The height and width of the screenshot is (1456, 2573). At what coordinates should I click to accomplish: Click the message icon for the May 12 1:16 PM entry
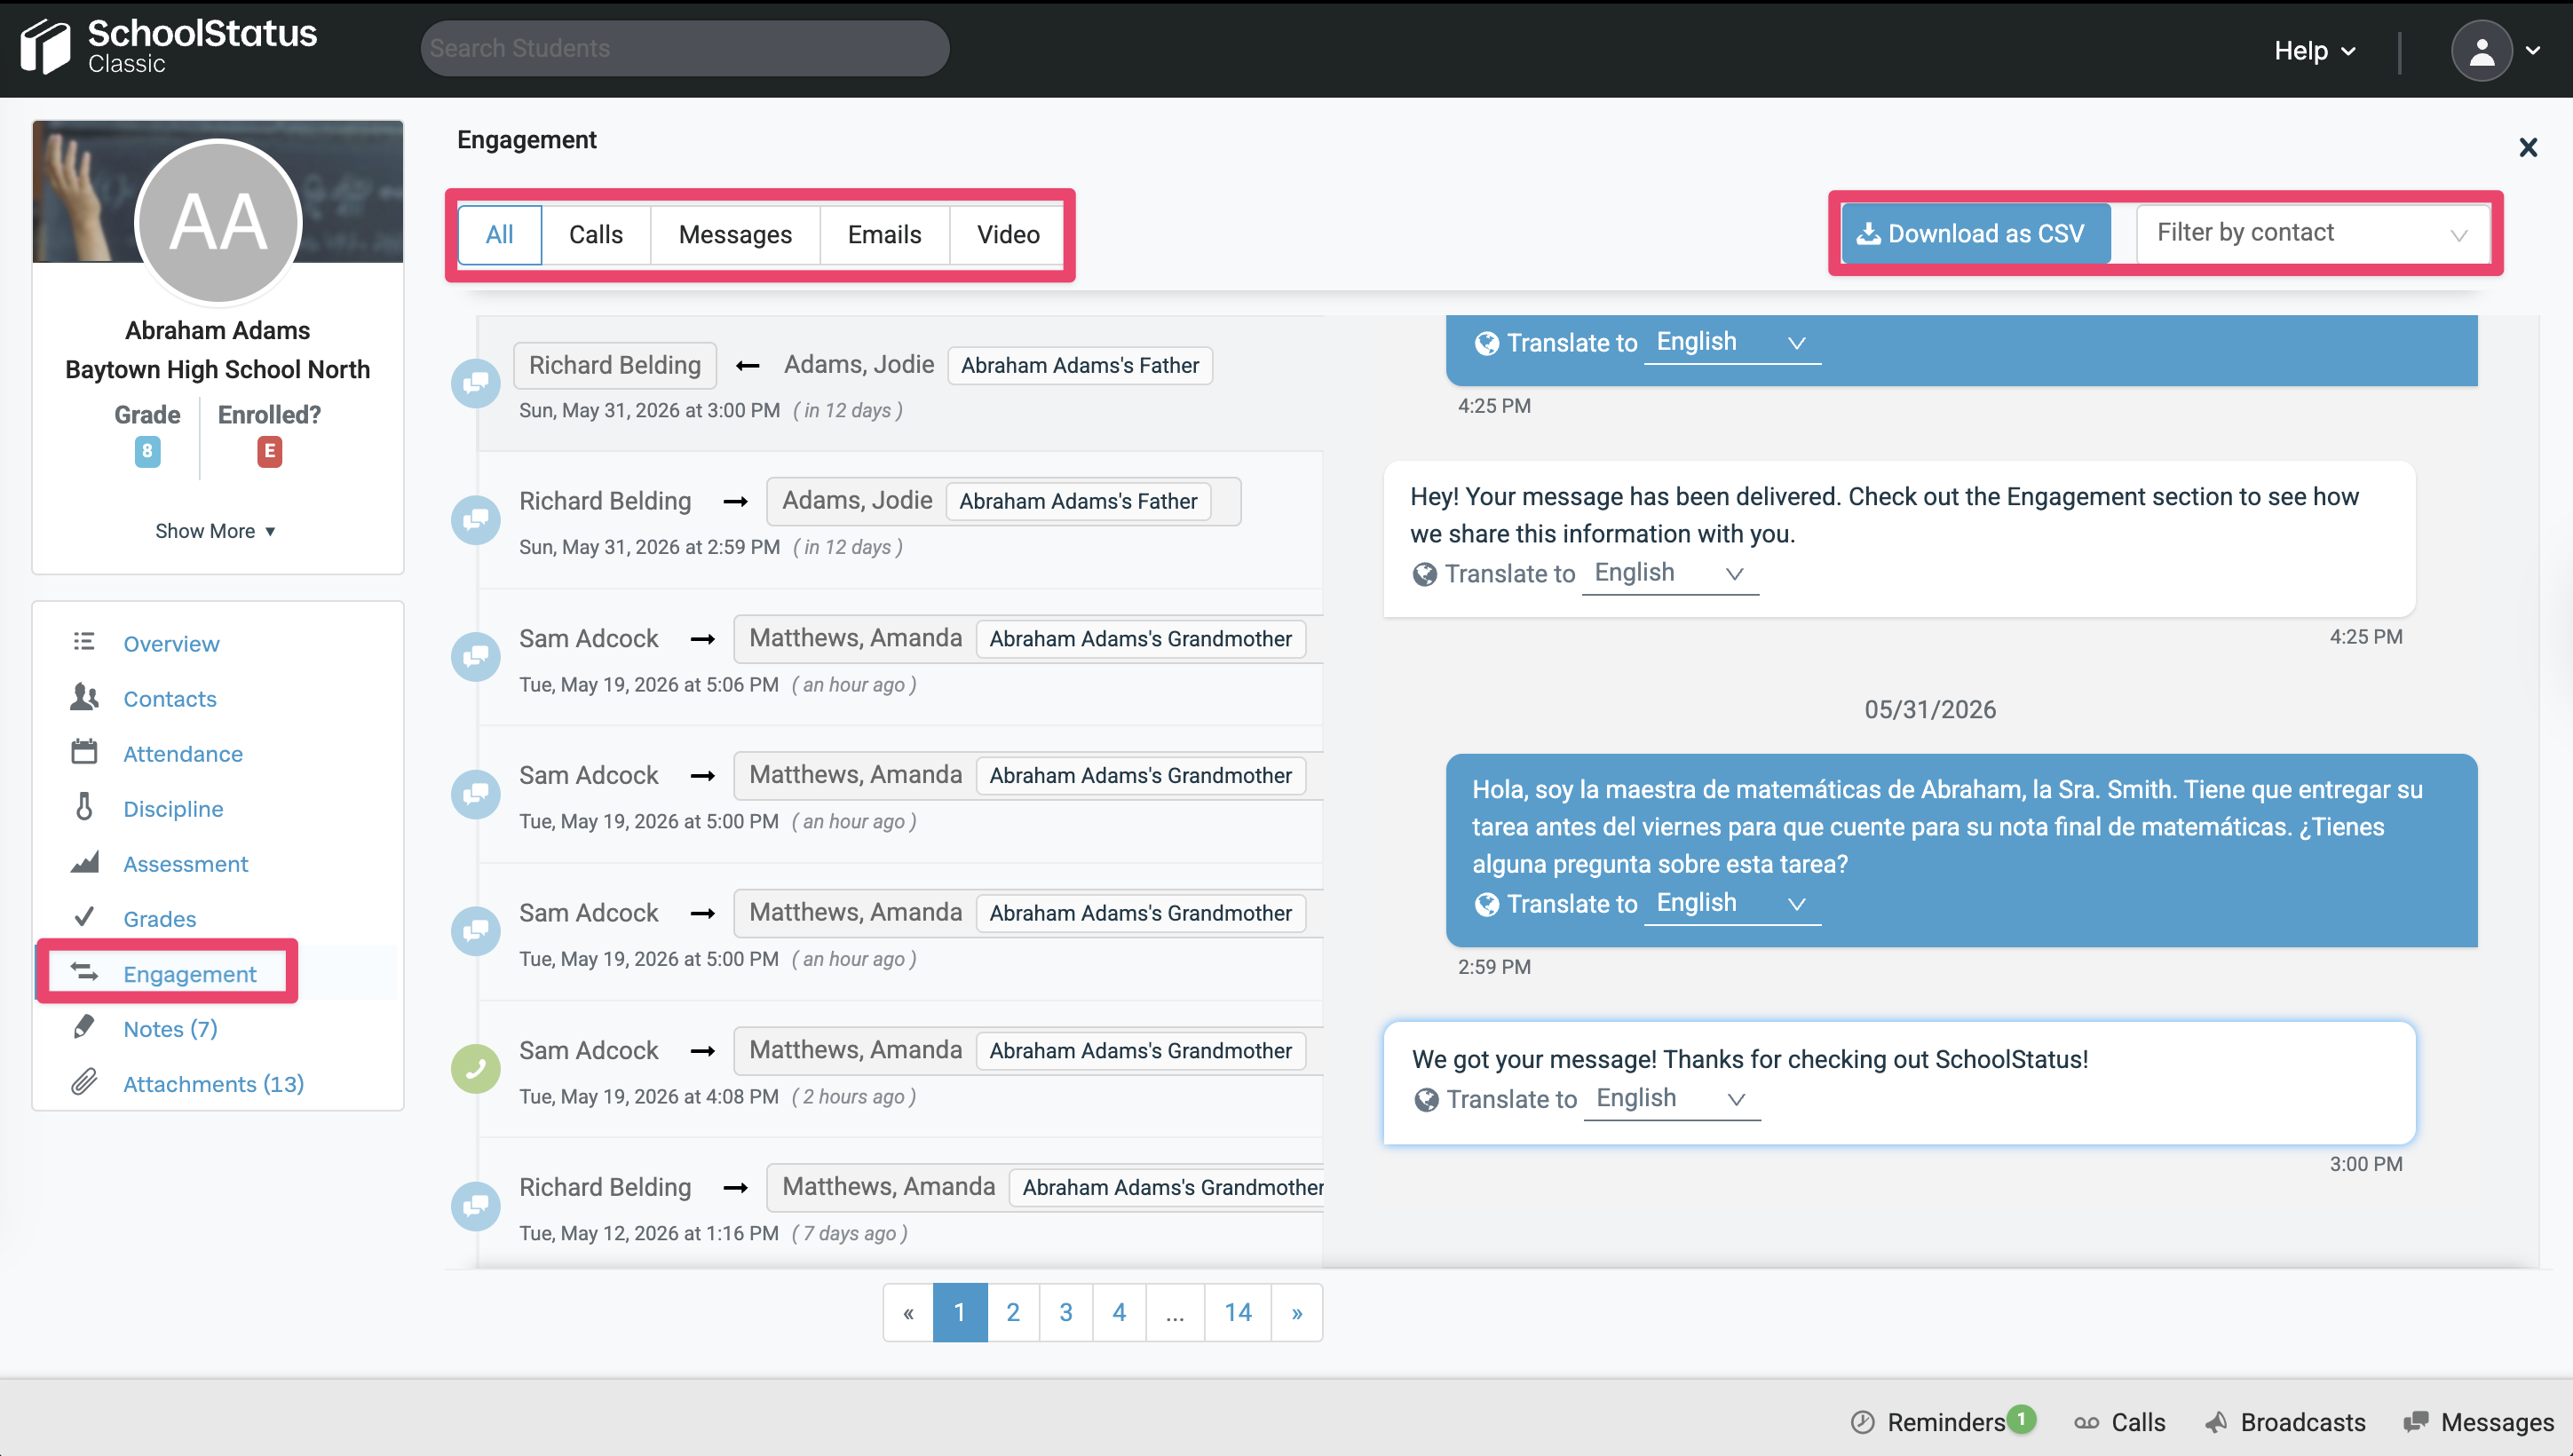click(476, 1206)
